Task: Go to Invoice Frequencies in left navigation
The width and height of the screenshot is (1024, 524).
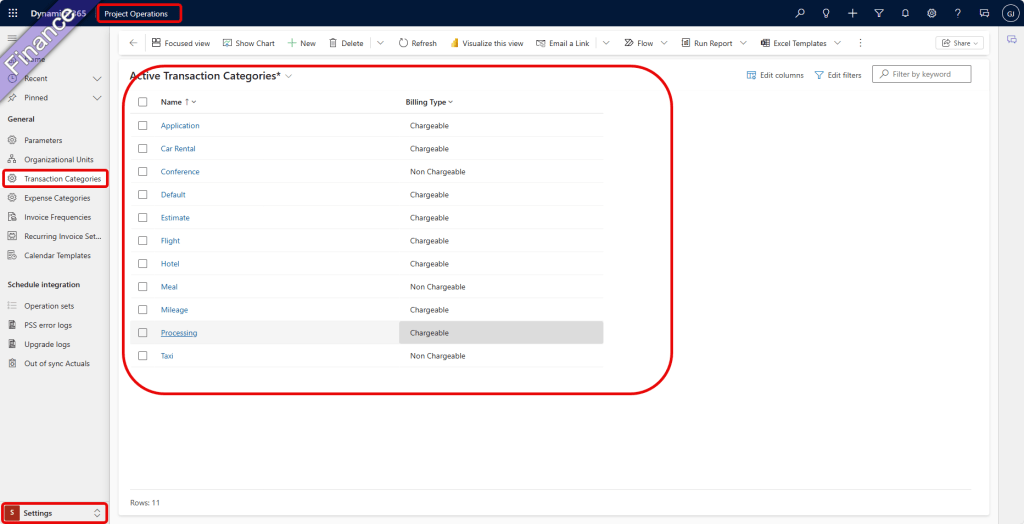Action: click(x=57, y=217)
